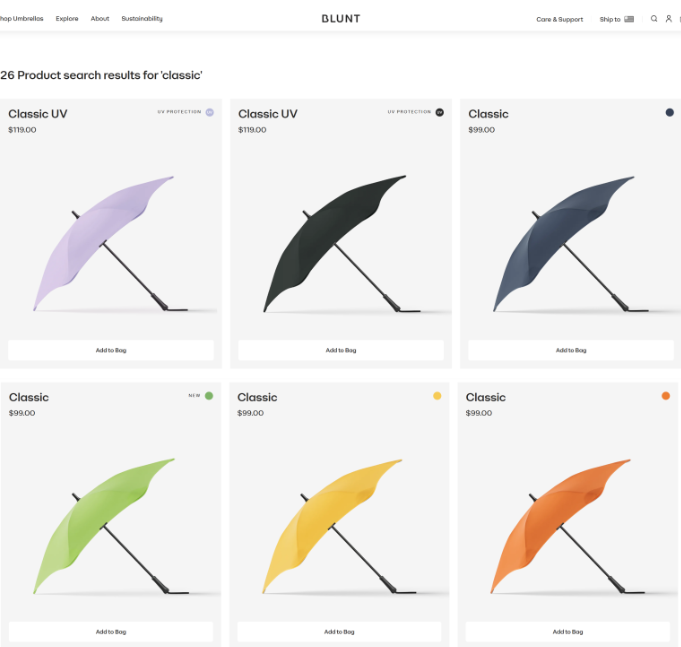Add the orange Classic umbrella to bag

click(x=568, y=632)
